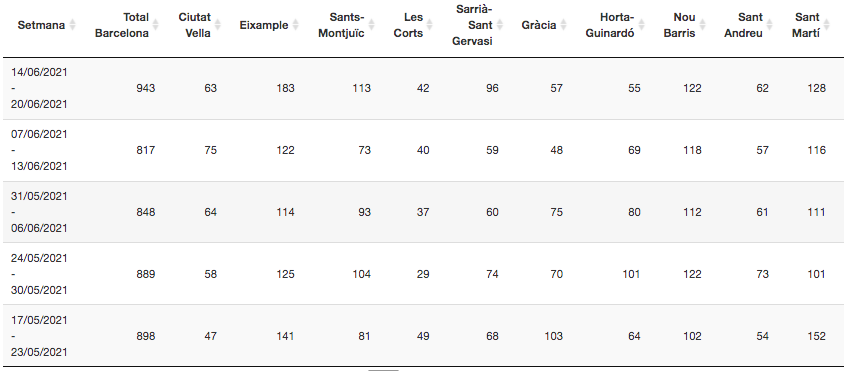Sort Horta-Guinardó column with arrow icon

click(642, 25)
